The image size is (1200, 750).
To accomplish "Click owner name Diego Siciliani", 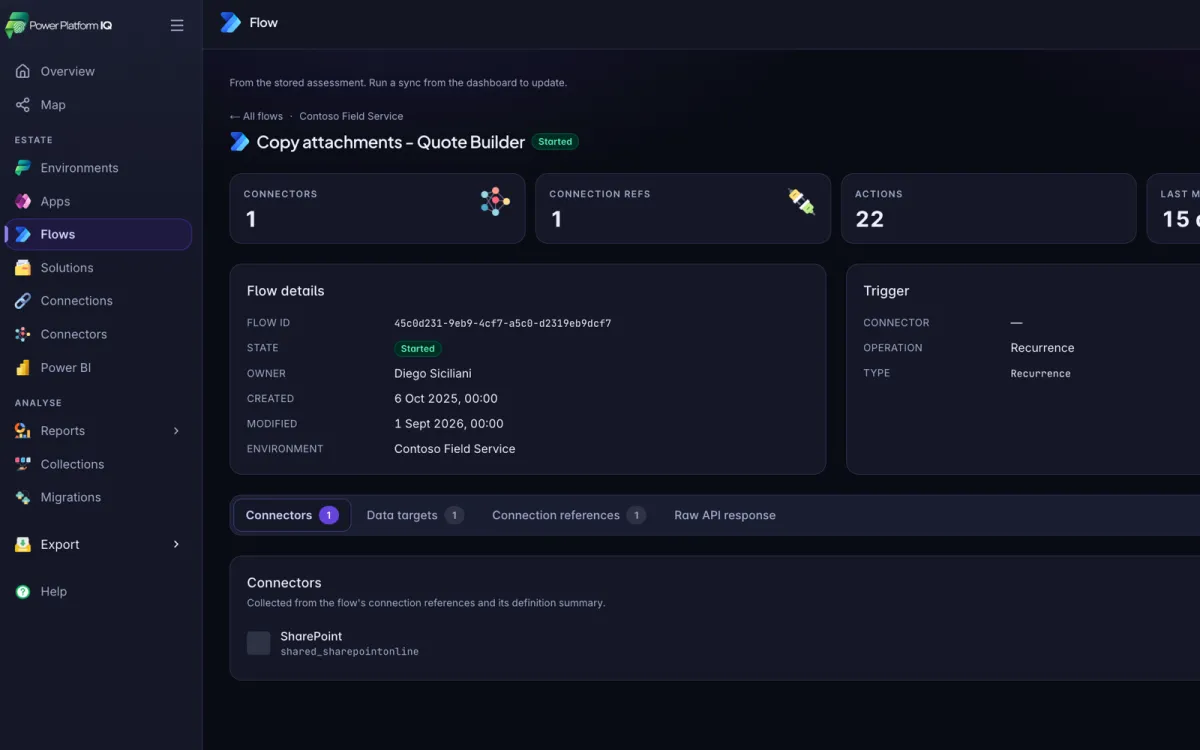I will 433,373.
